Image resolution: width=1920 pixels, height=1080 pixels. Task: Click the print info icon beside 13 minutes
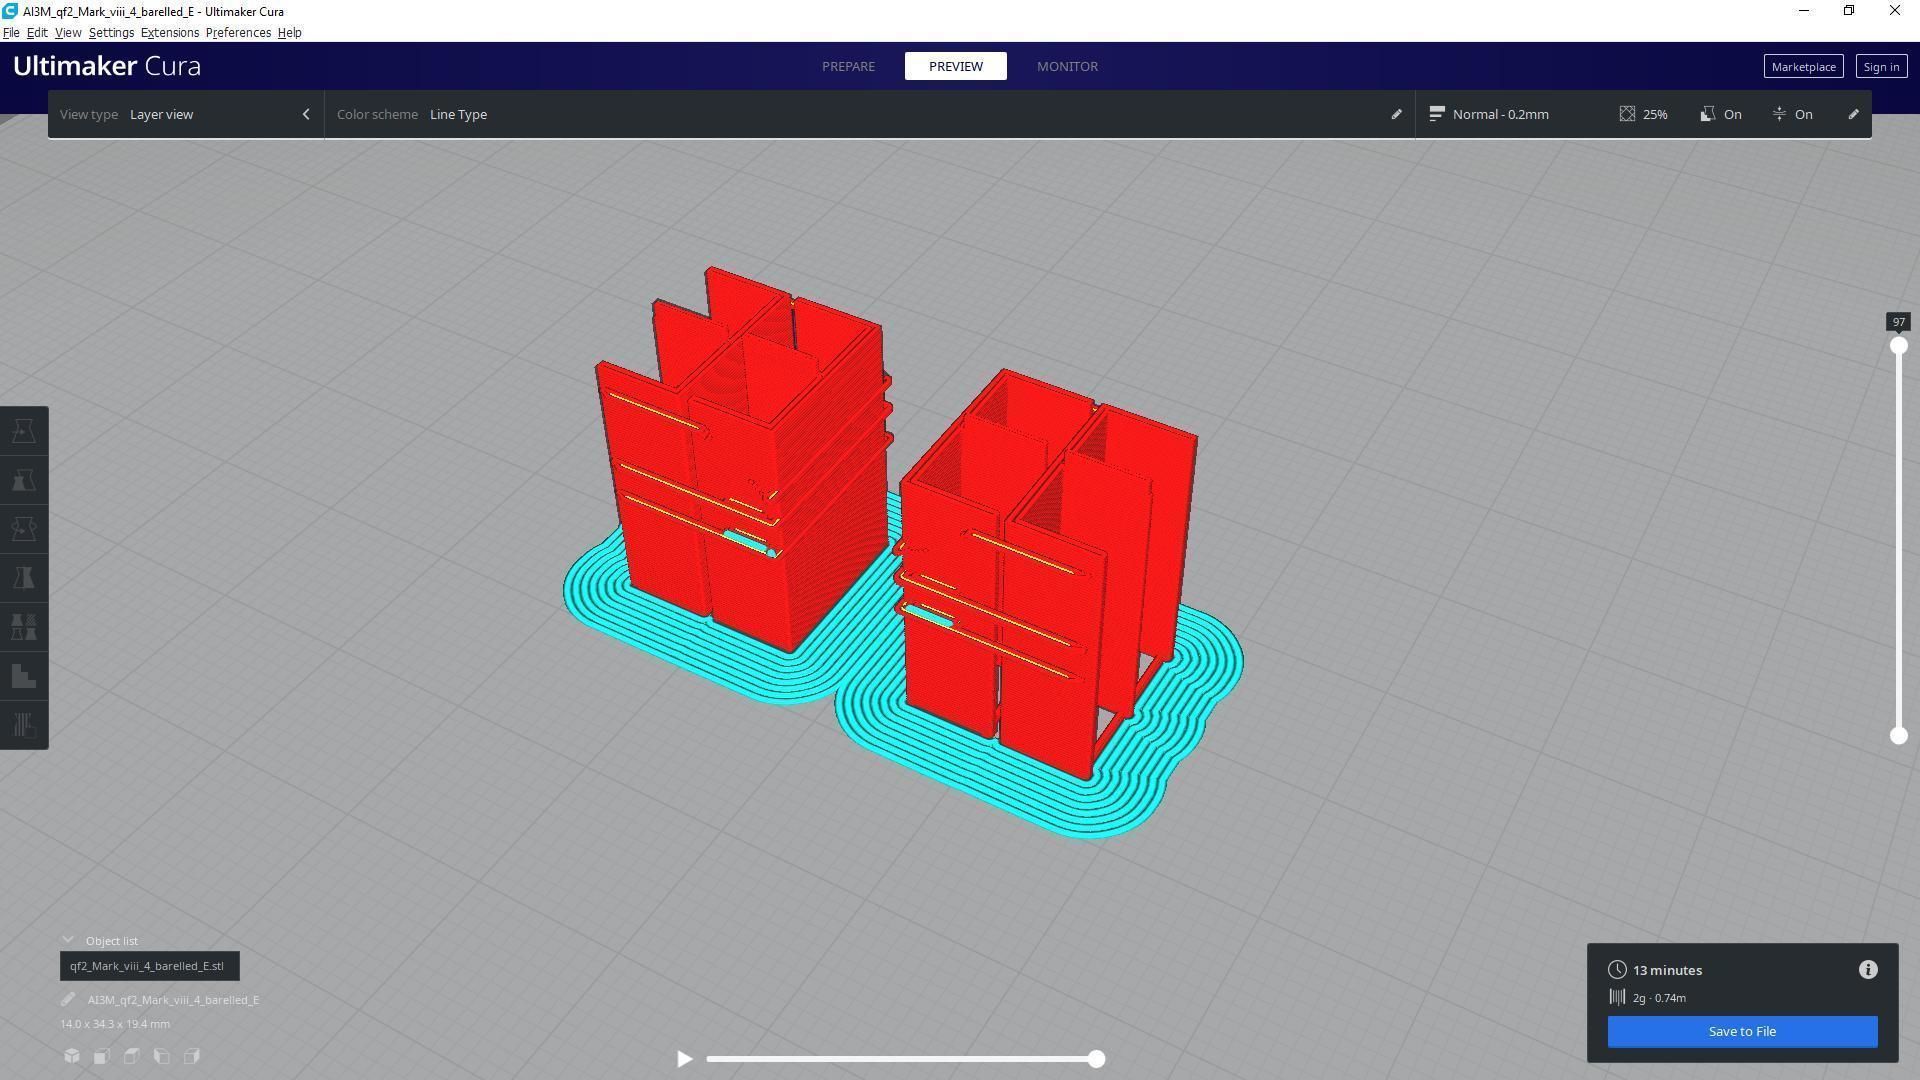coord(1867,970)
